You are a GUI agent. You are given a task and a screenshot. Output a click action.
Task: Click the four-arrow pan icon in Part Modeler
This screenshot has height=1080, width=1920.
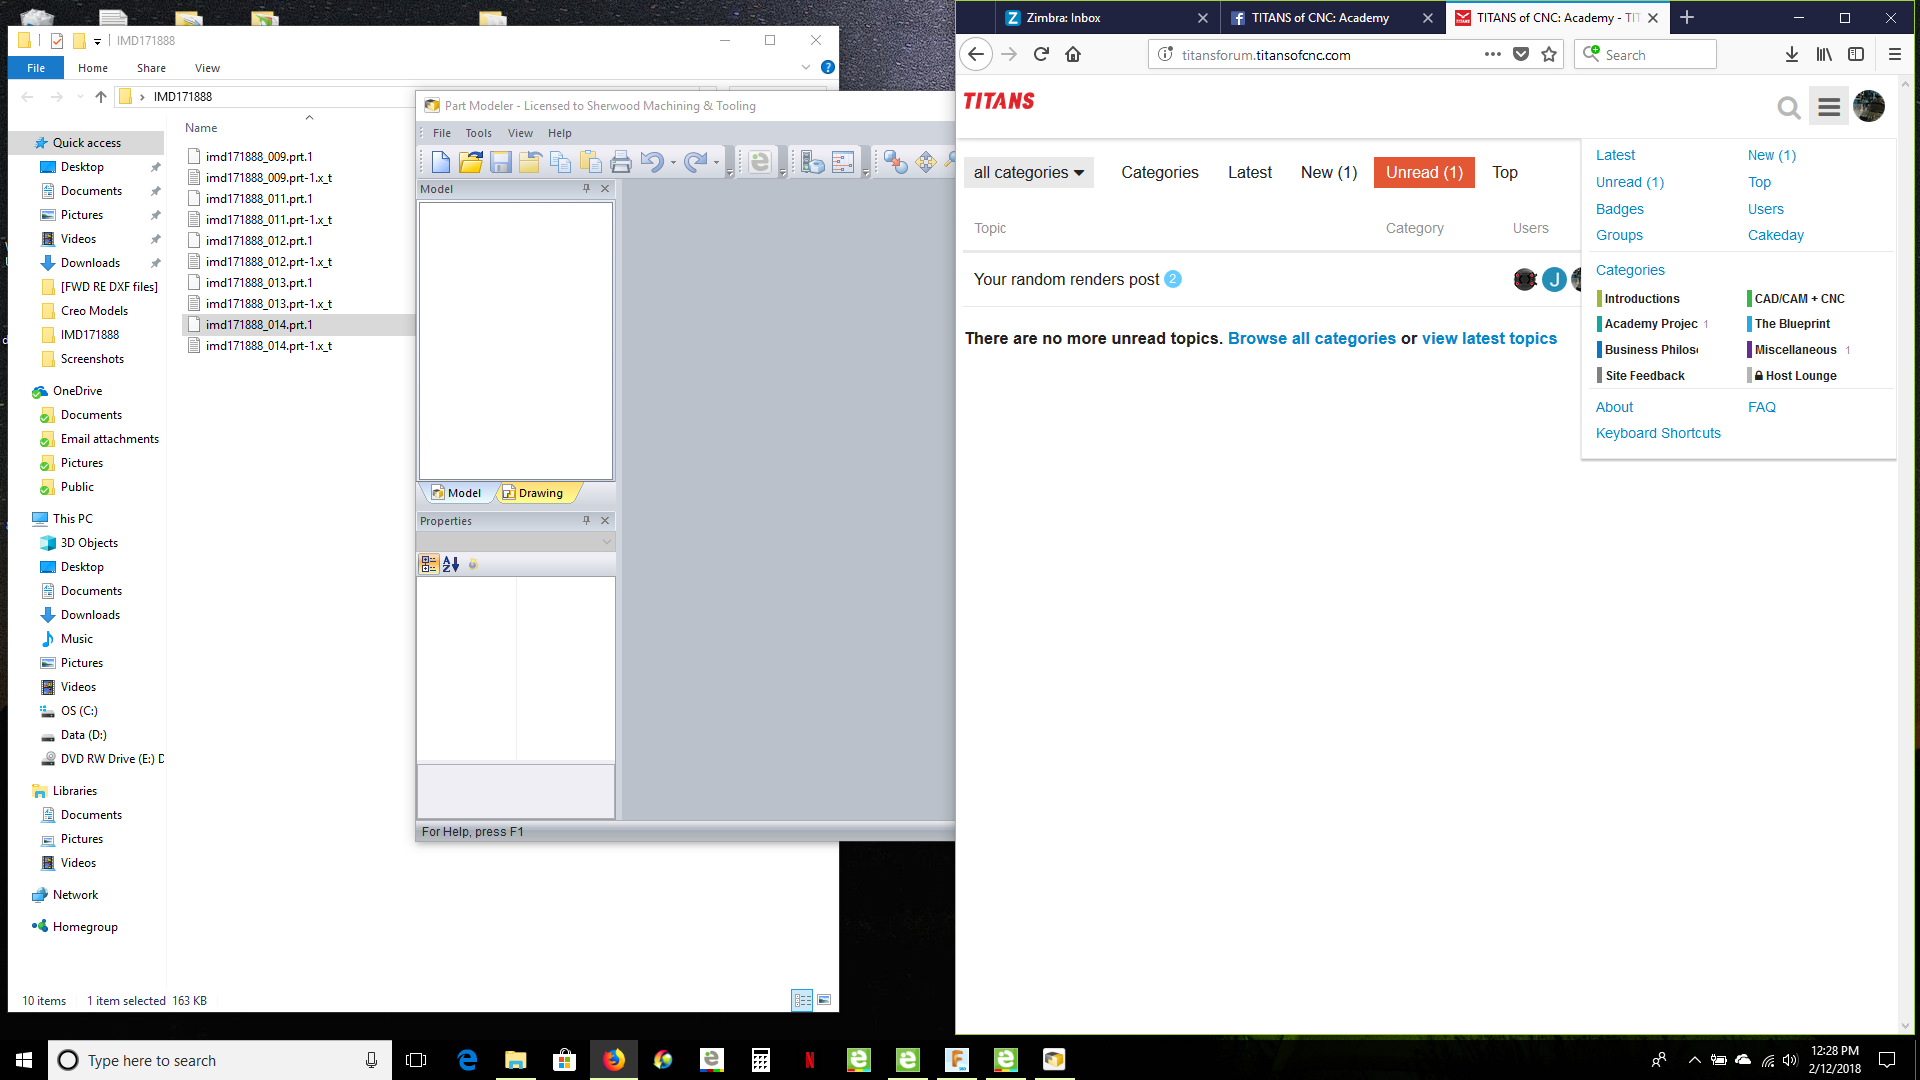click(x=926, y=162)
